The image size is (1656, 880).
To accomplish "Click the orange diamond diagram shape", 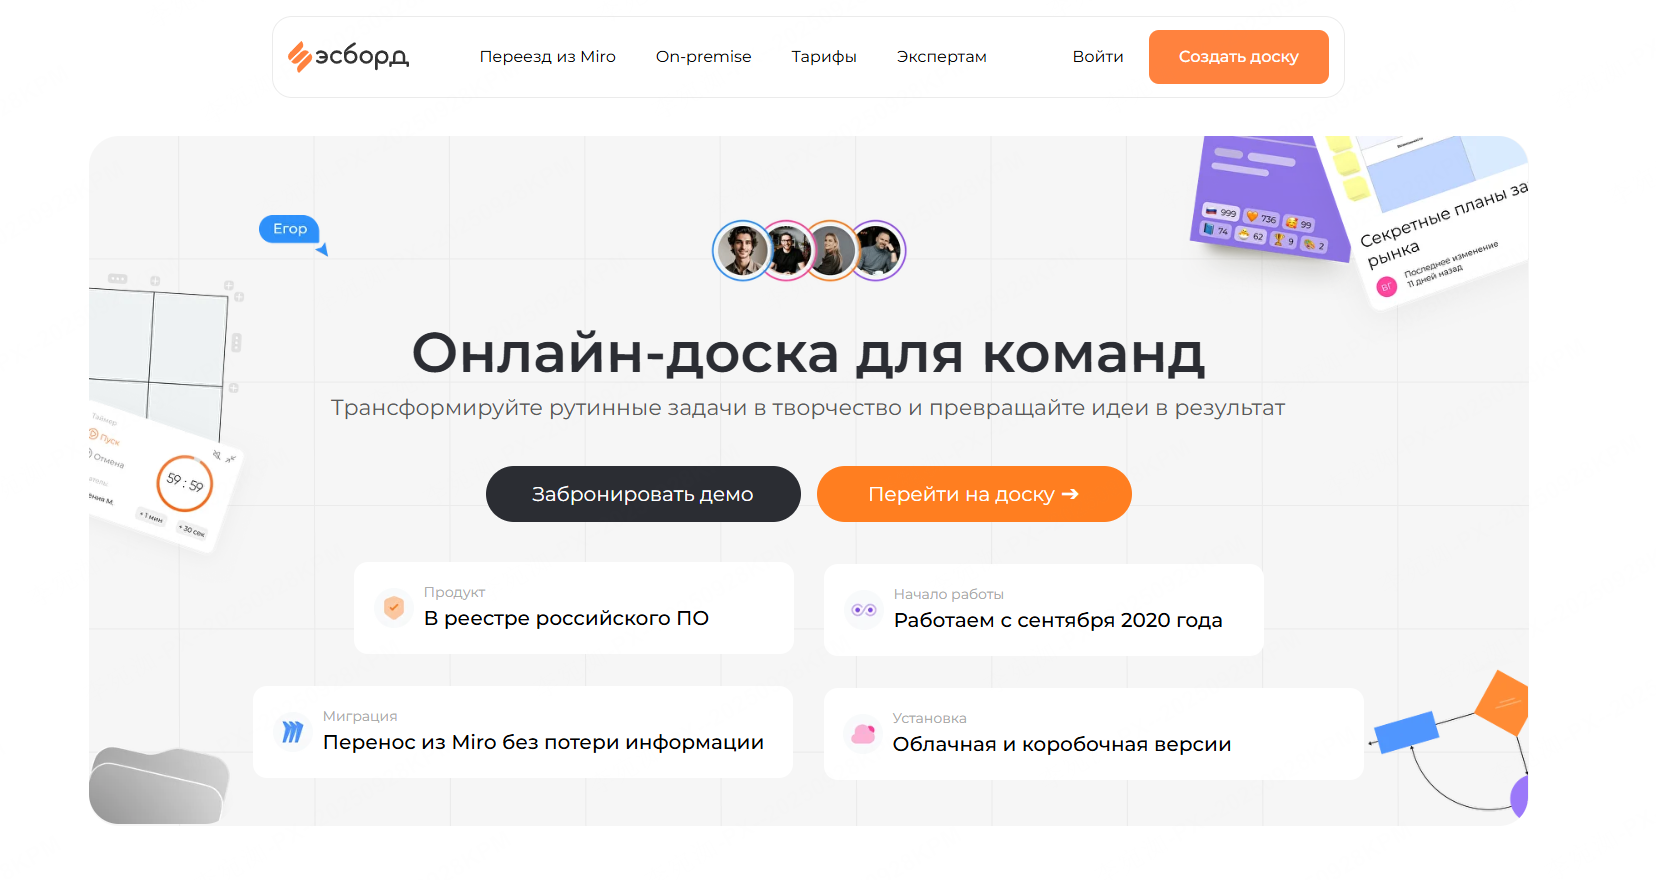I will [1503, 703].
